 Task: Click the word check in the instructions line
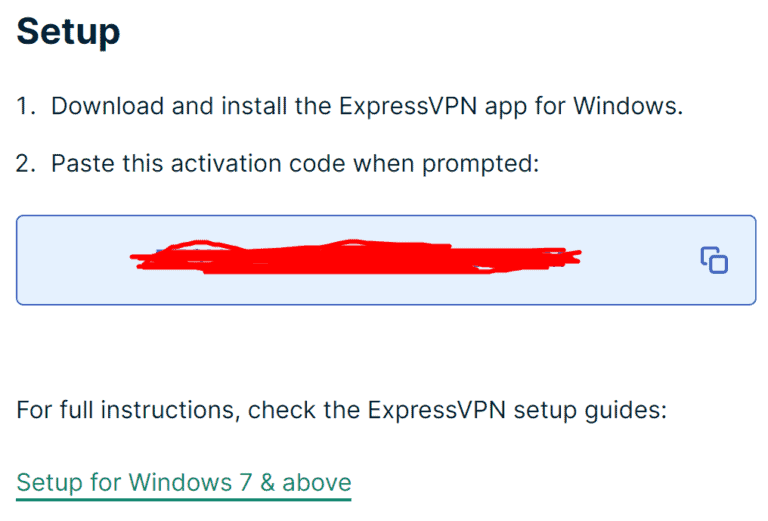click(x=277, y=410)
